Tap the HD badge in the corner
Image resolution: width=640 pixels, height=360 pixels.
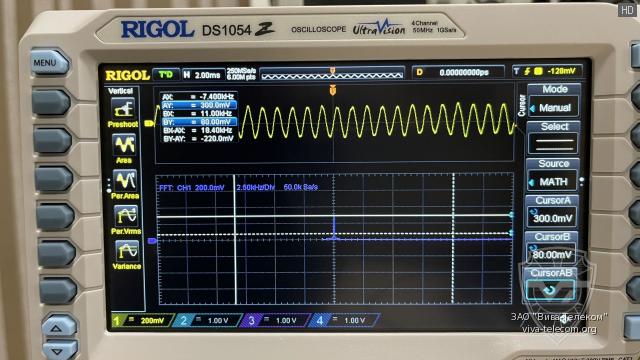(627, 10)
